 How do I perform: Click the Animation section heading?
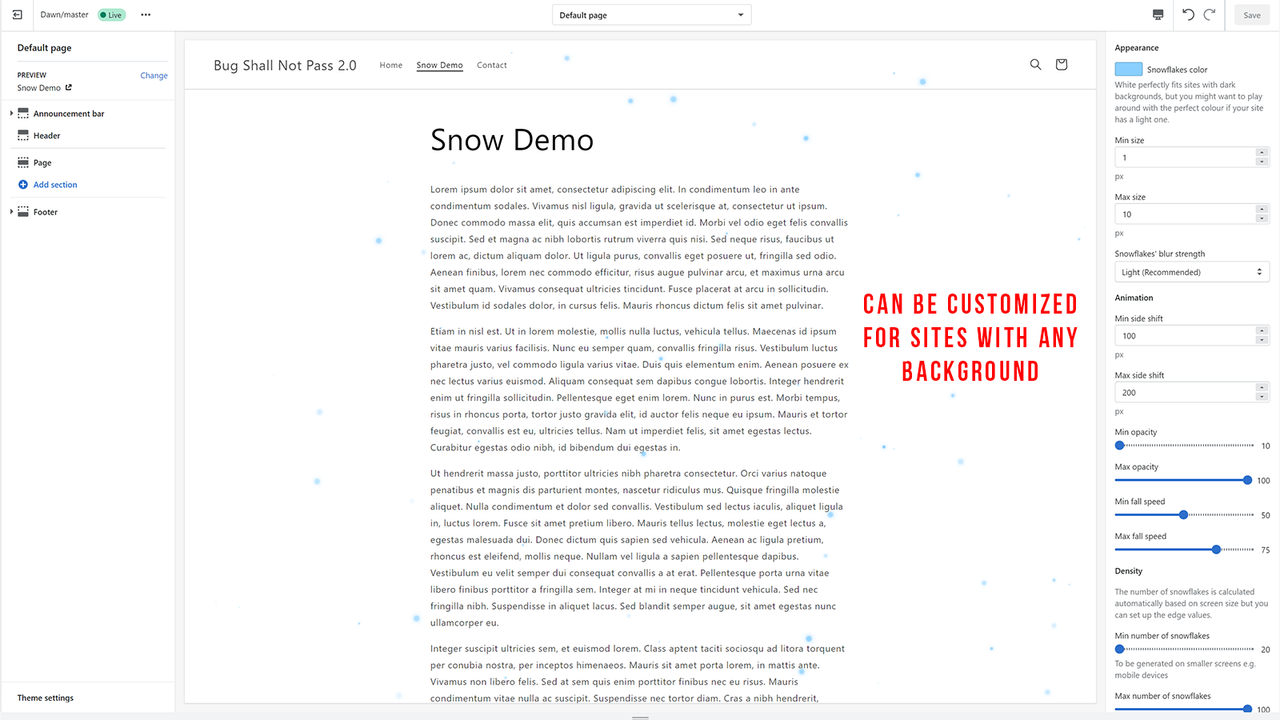tap(1134, 298)
